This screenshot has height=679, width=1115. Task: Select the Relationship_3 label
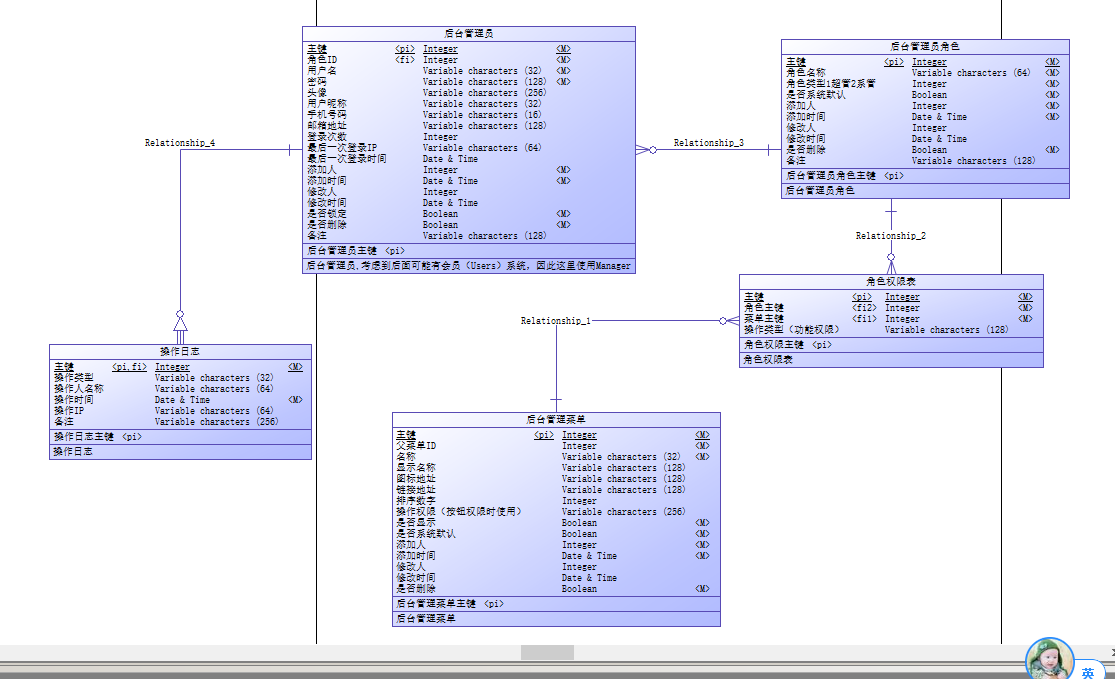(708, 143)
